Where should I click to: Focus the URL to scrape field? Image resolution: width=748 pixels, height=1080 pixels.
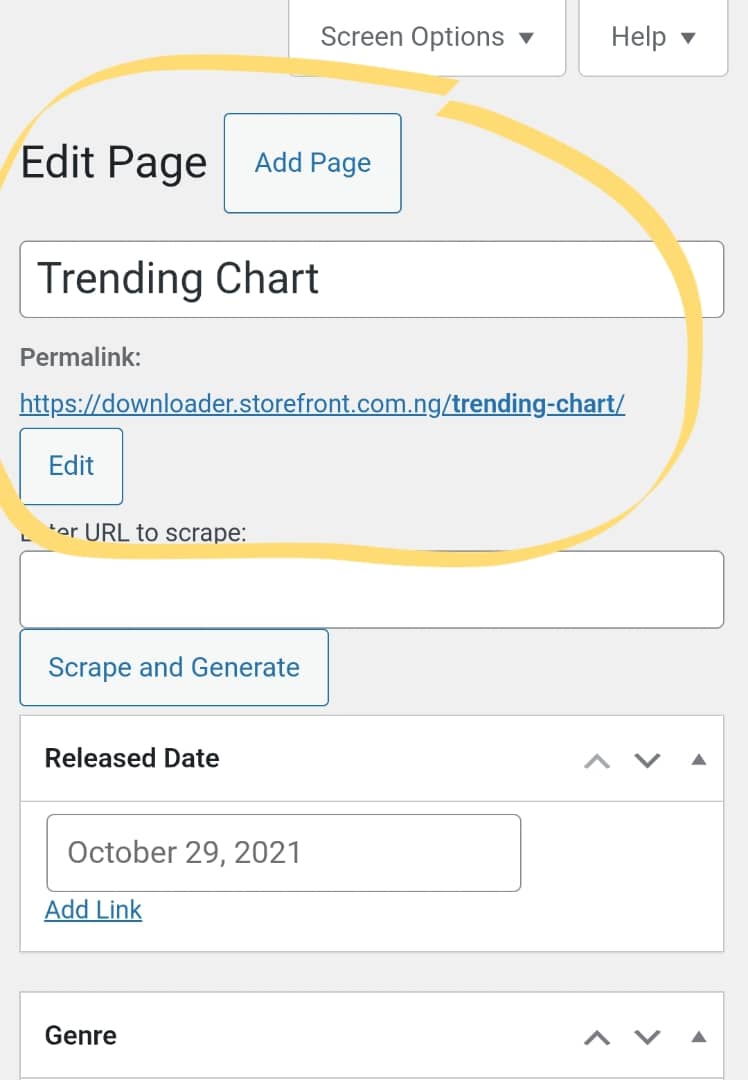click(371, 589)
